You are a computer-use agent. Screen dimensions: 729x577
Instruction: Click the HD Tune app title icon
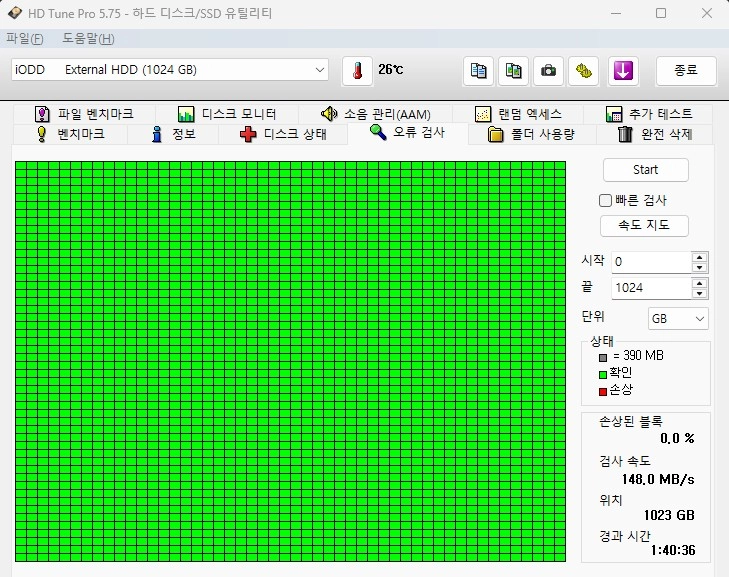15,13
